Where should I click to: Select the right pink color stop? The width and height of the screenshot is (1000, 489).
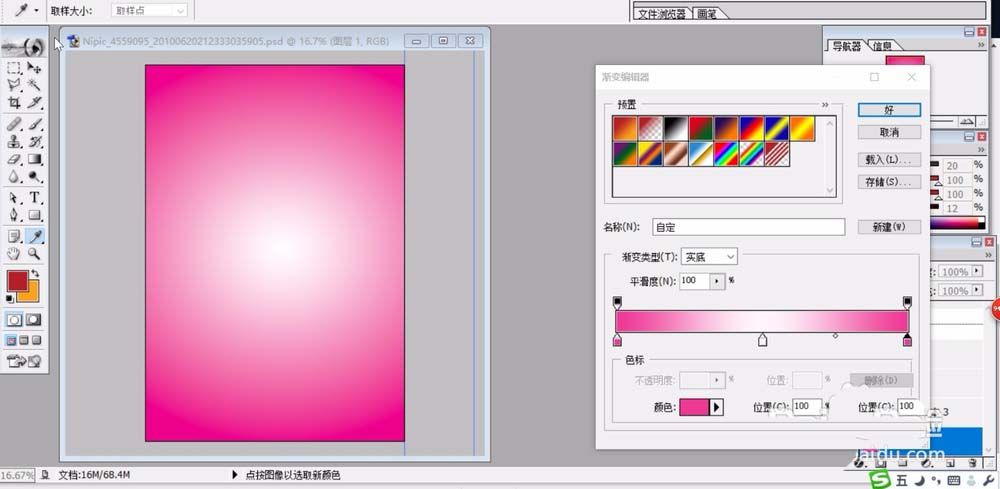point(908,340)
